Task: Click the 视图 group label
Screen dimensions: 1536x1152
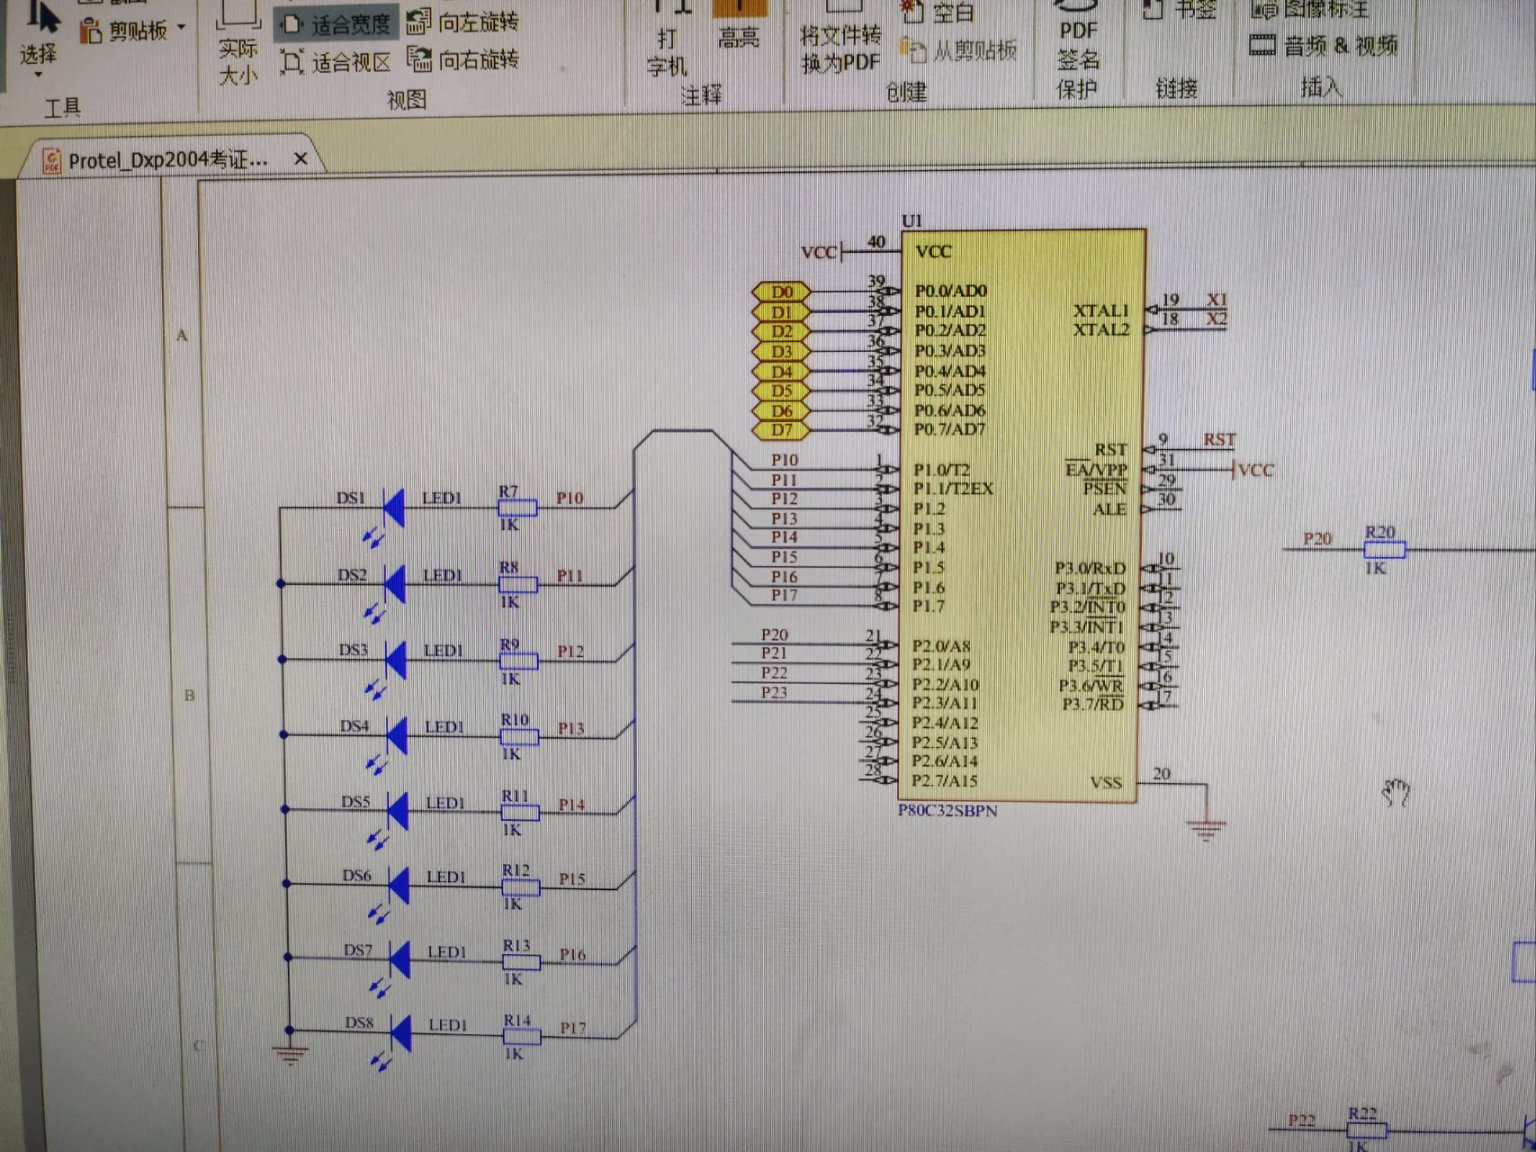Action: [x=407, y=99]
